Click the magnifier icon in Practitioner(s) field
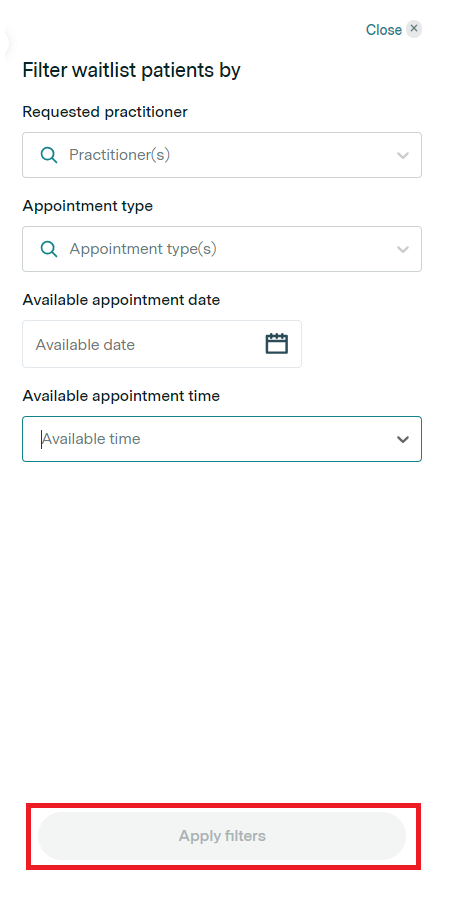 click(x=49, y=155)
